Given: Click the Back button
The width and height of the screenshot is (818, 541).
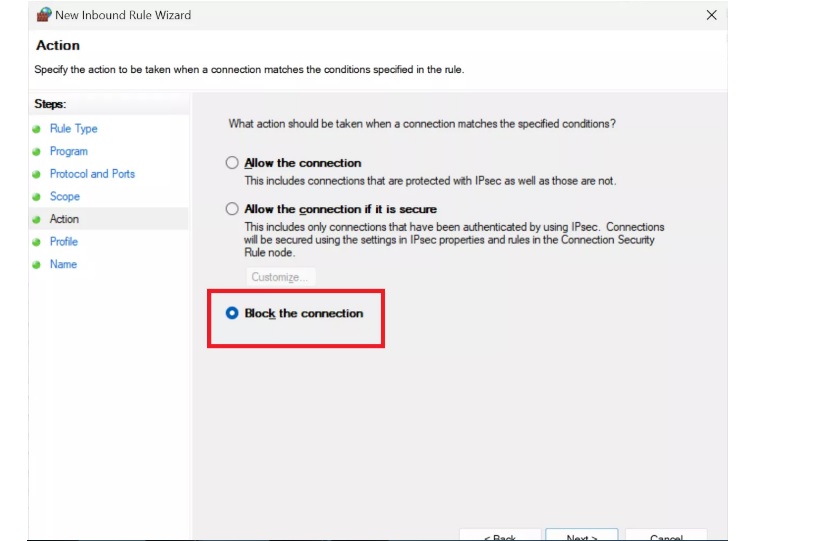Looking at the screenshot, I should [x=500, y=535].
